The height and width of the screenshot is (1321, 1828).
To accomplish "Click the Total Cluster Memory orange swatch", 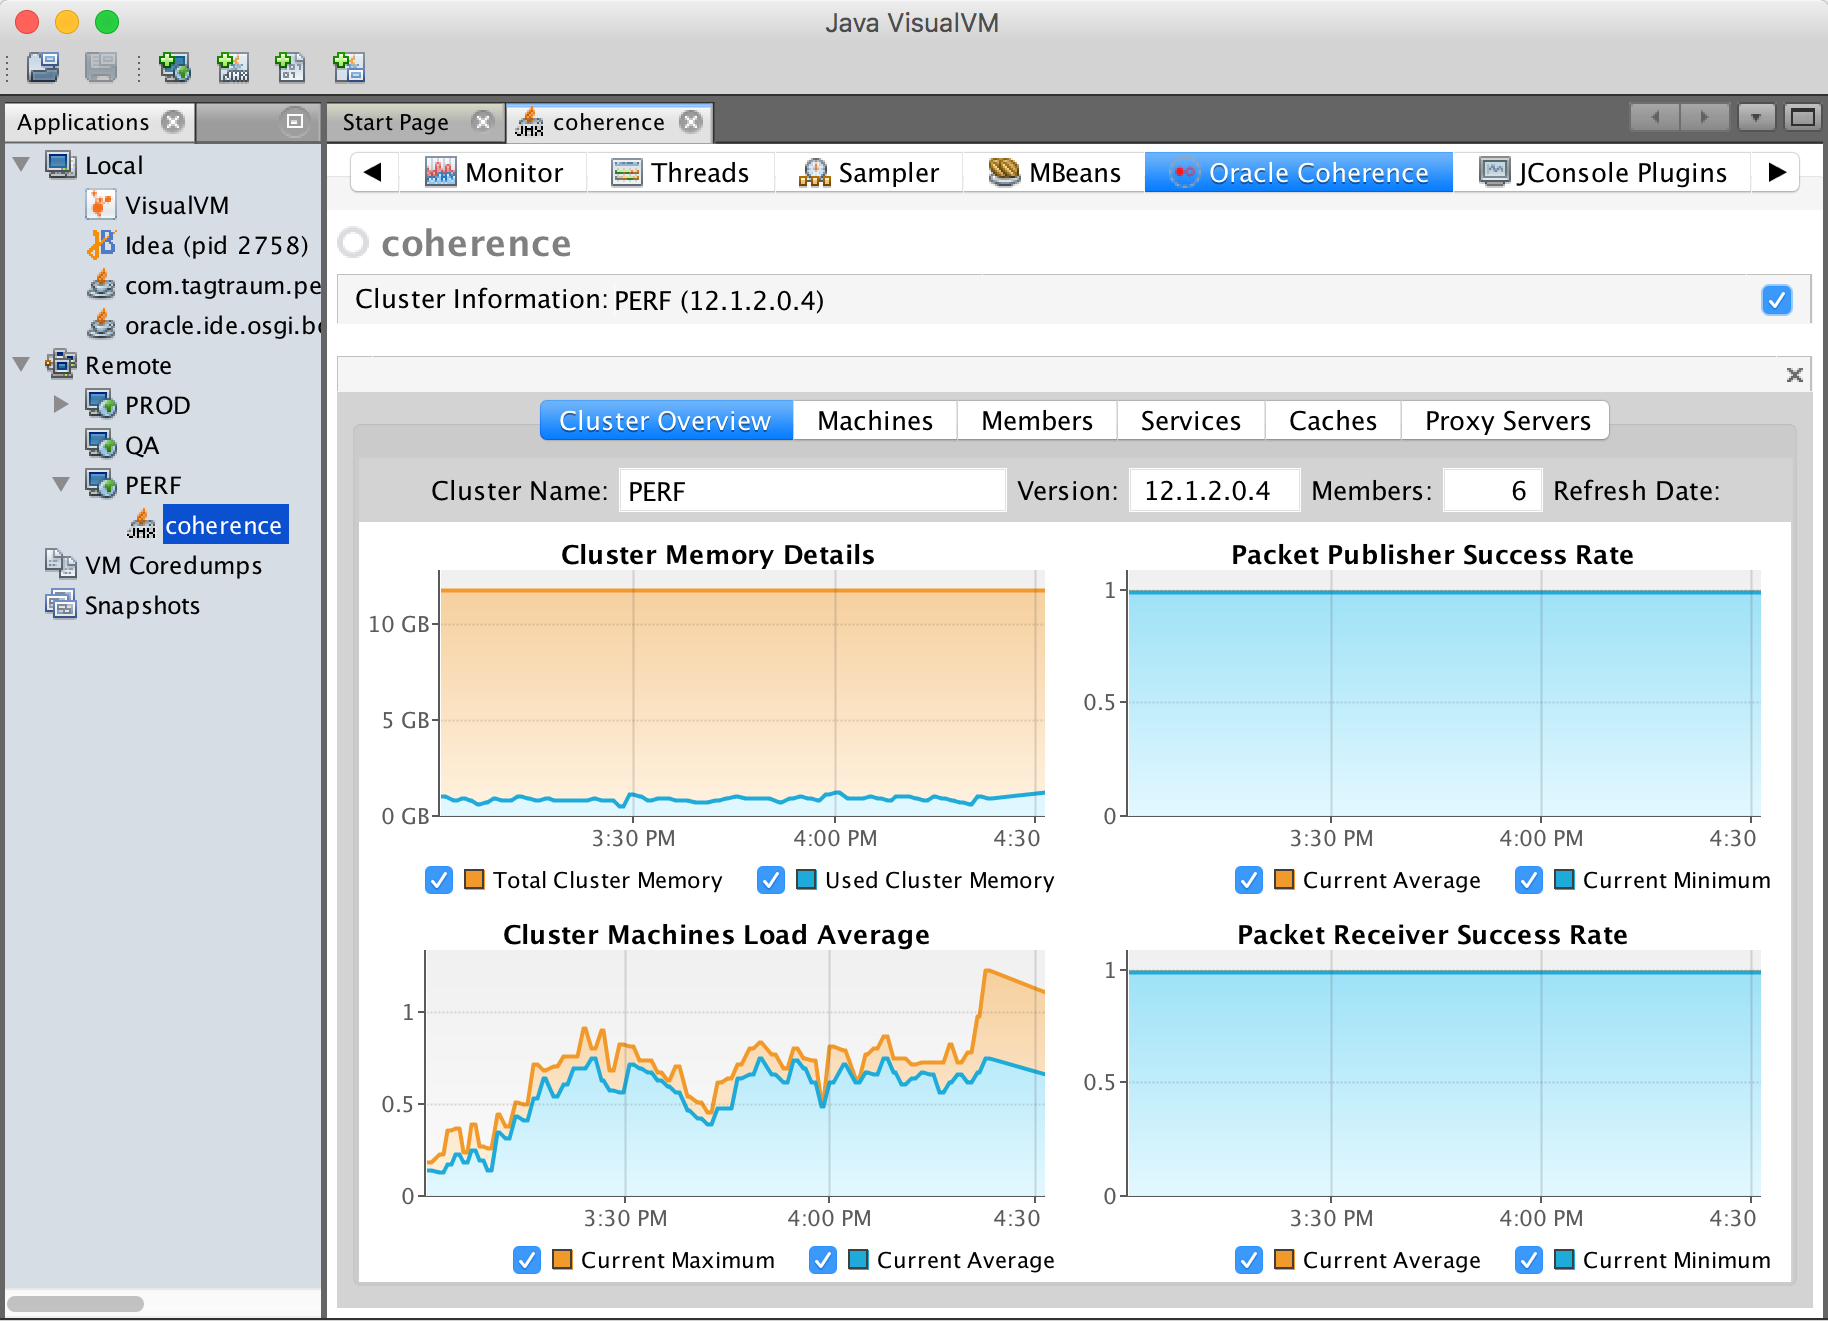I will 475,880.
